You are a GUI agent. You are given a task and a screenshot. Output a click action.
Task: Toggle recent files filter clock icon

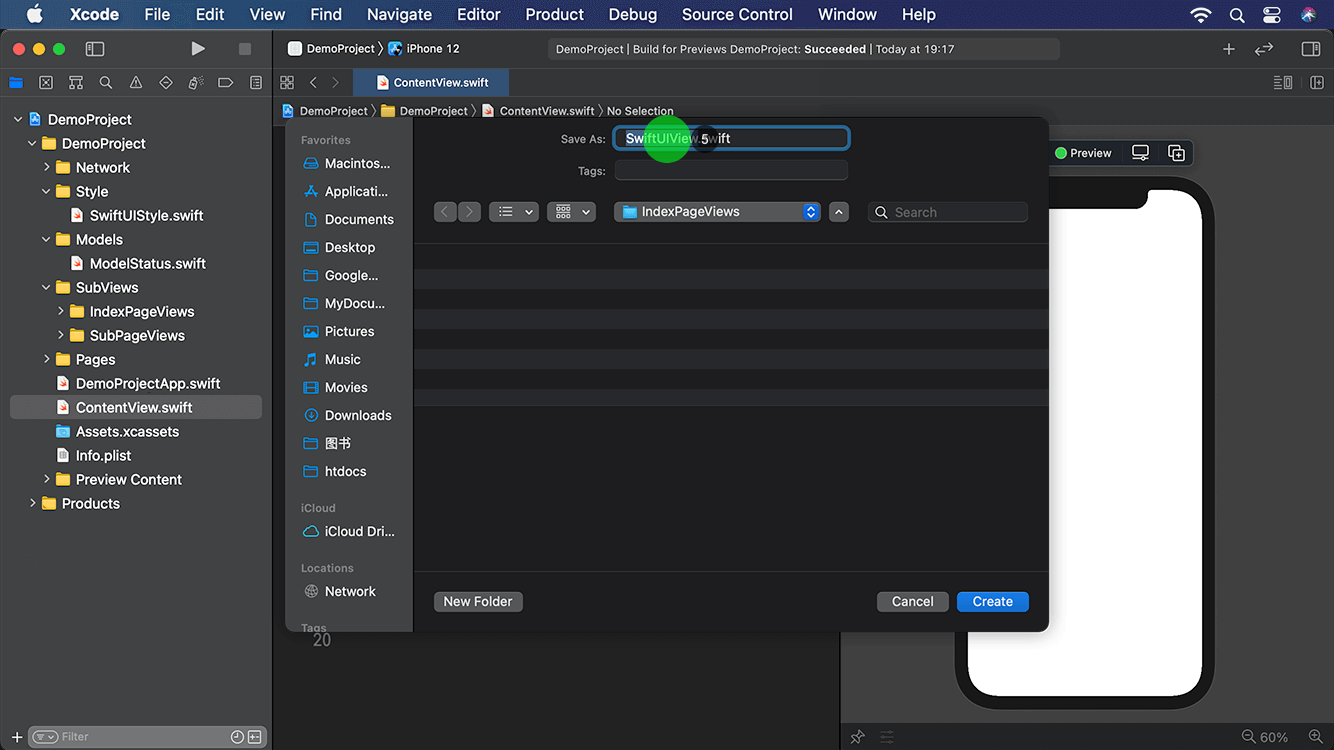coord(237,737)
